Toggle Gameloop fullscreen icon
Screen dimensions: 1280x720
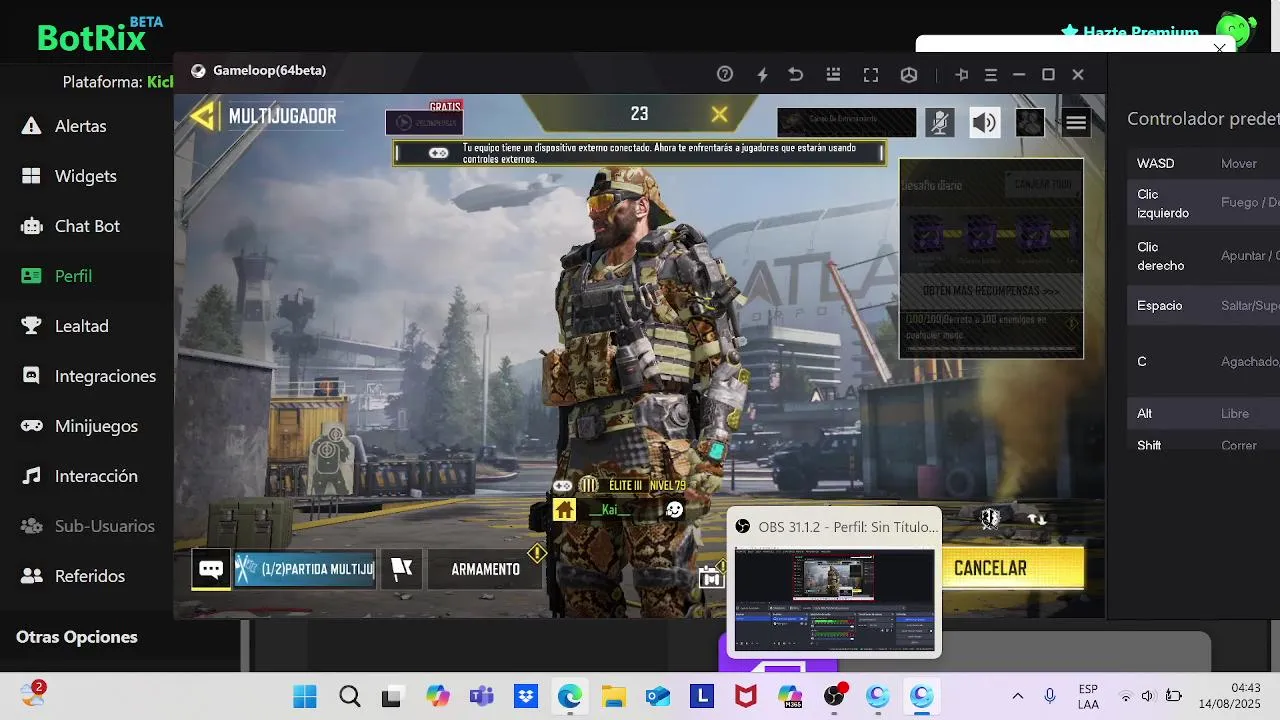(x=871, y=74)
